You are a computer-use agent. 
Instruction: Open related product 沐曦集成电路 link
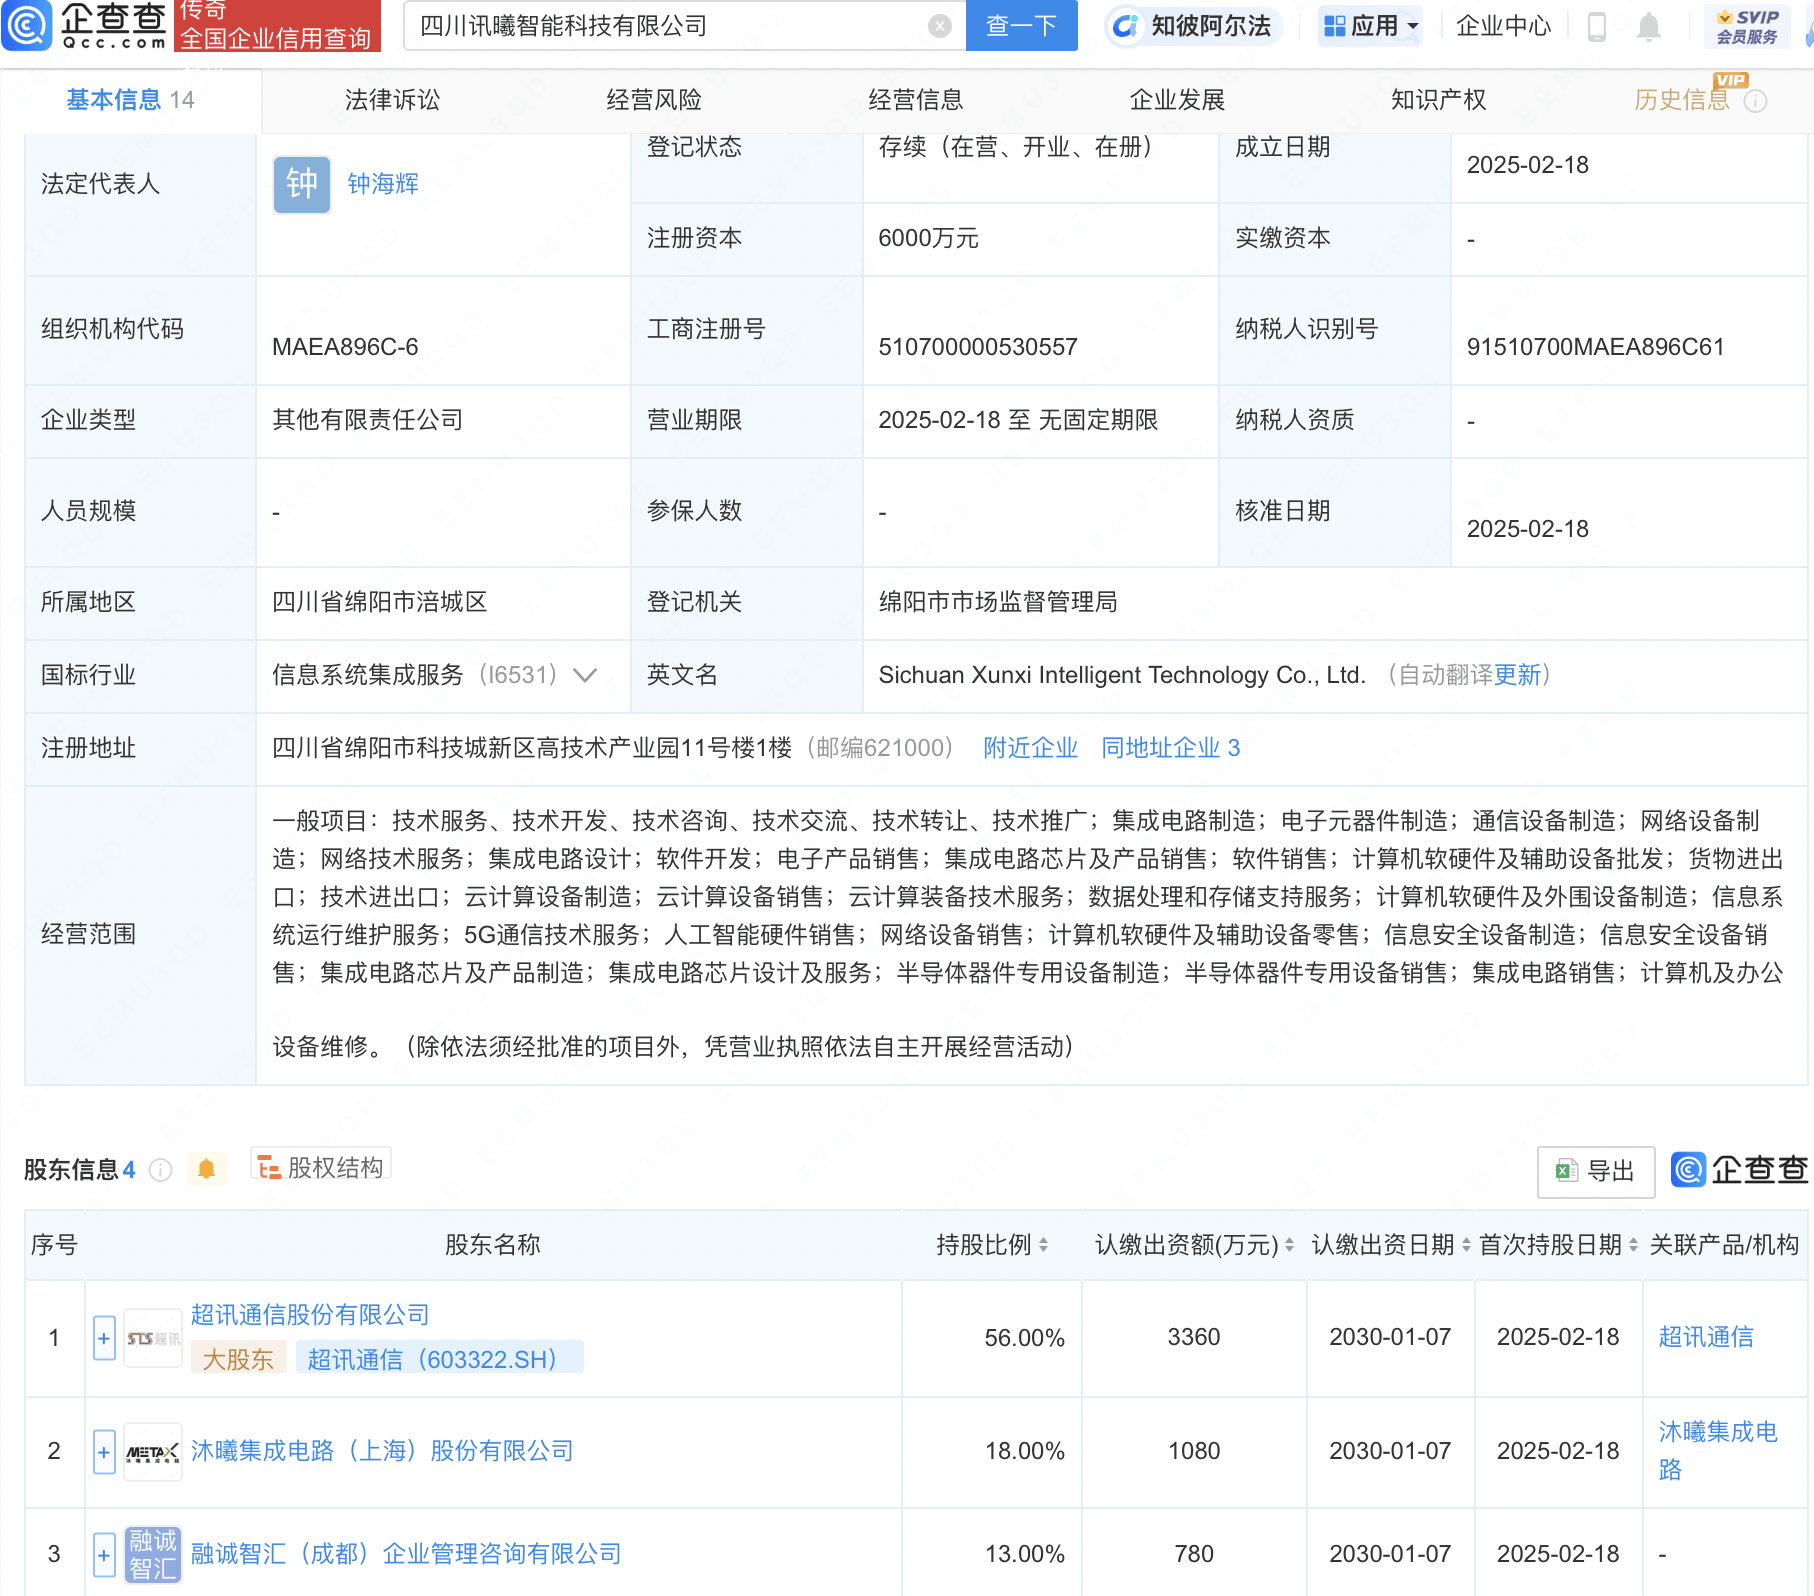pos(1718,1451)
